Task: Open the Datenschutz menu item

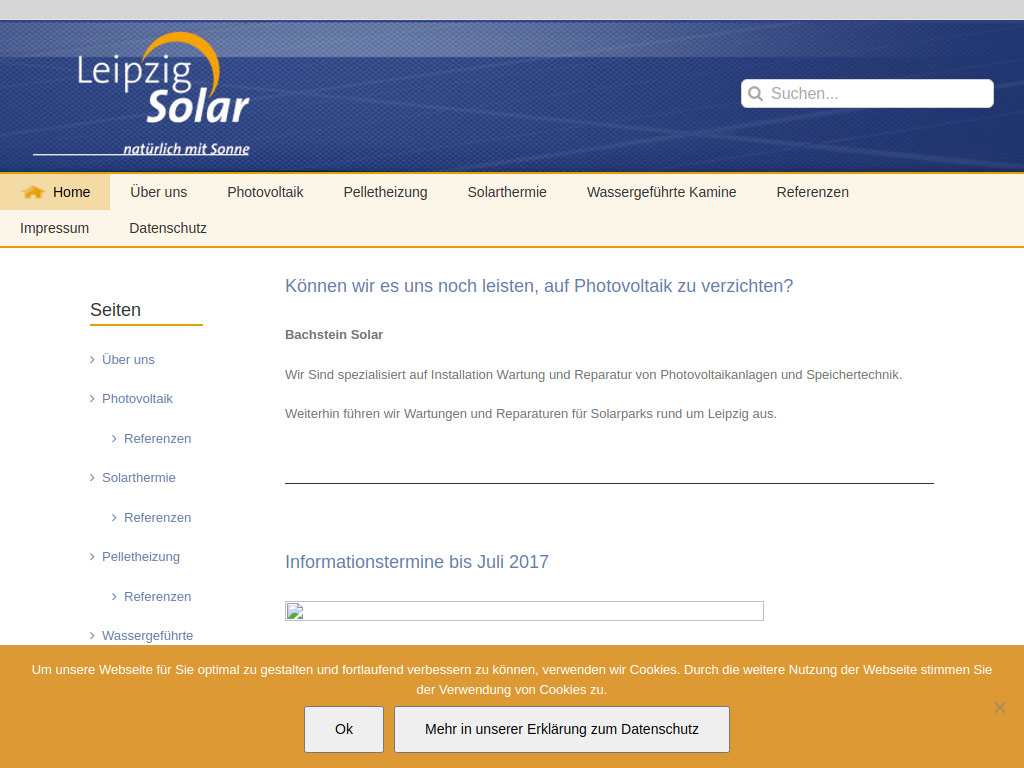Action: point(167,228)
